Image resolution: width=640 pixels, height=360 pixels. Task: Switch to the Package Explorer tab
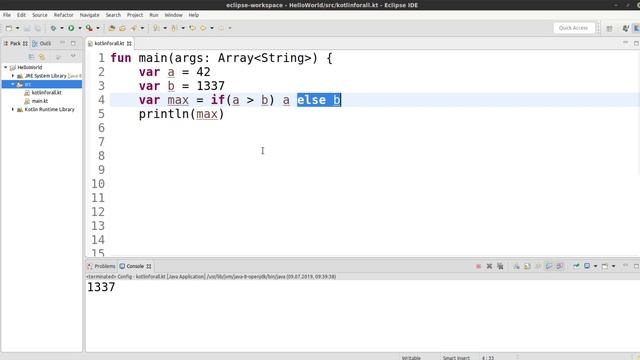pyautogui.click(x=15, y=43)
